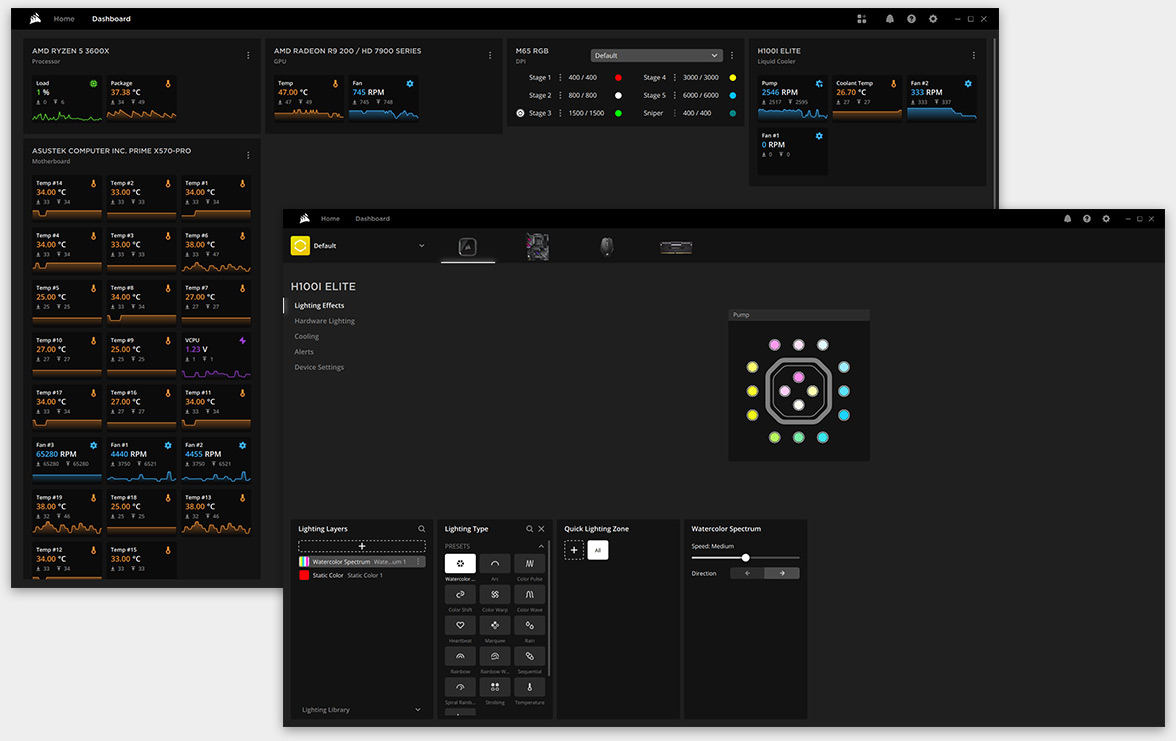This screenshot has width=1176, height=741.
Task: Open Dashboard in the front window
Action: click(x=373, y=219)
